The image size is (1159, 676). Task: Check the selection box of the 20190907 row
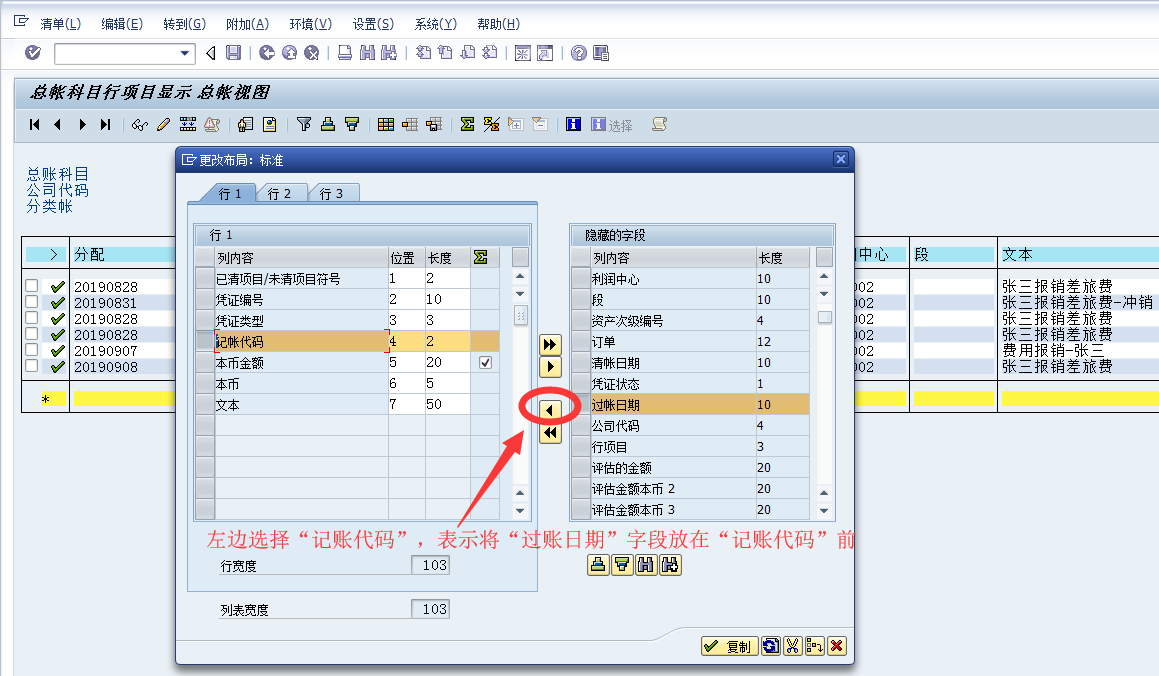[33, 350]
